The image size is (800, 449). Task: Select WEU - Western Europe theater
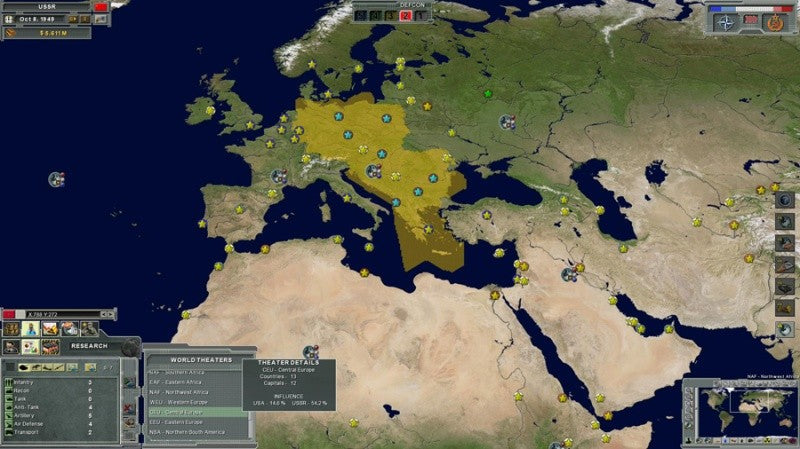[x=197, y=402]
